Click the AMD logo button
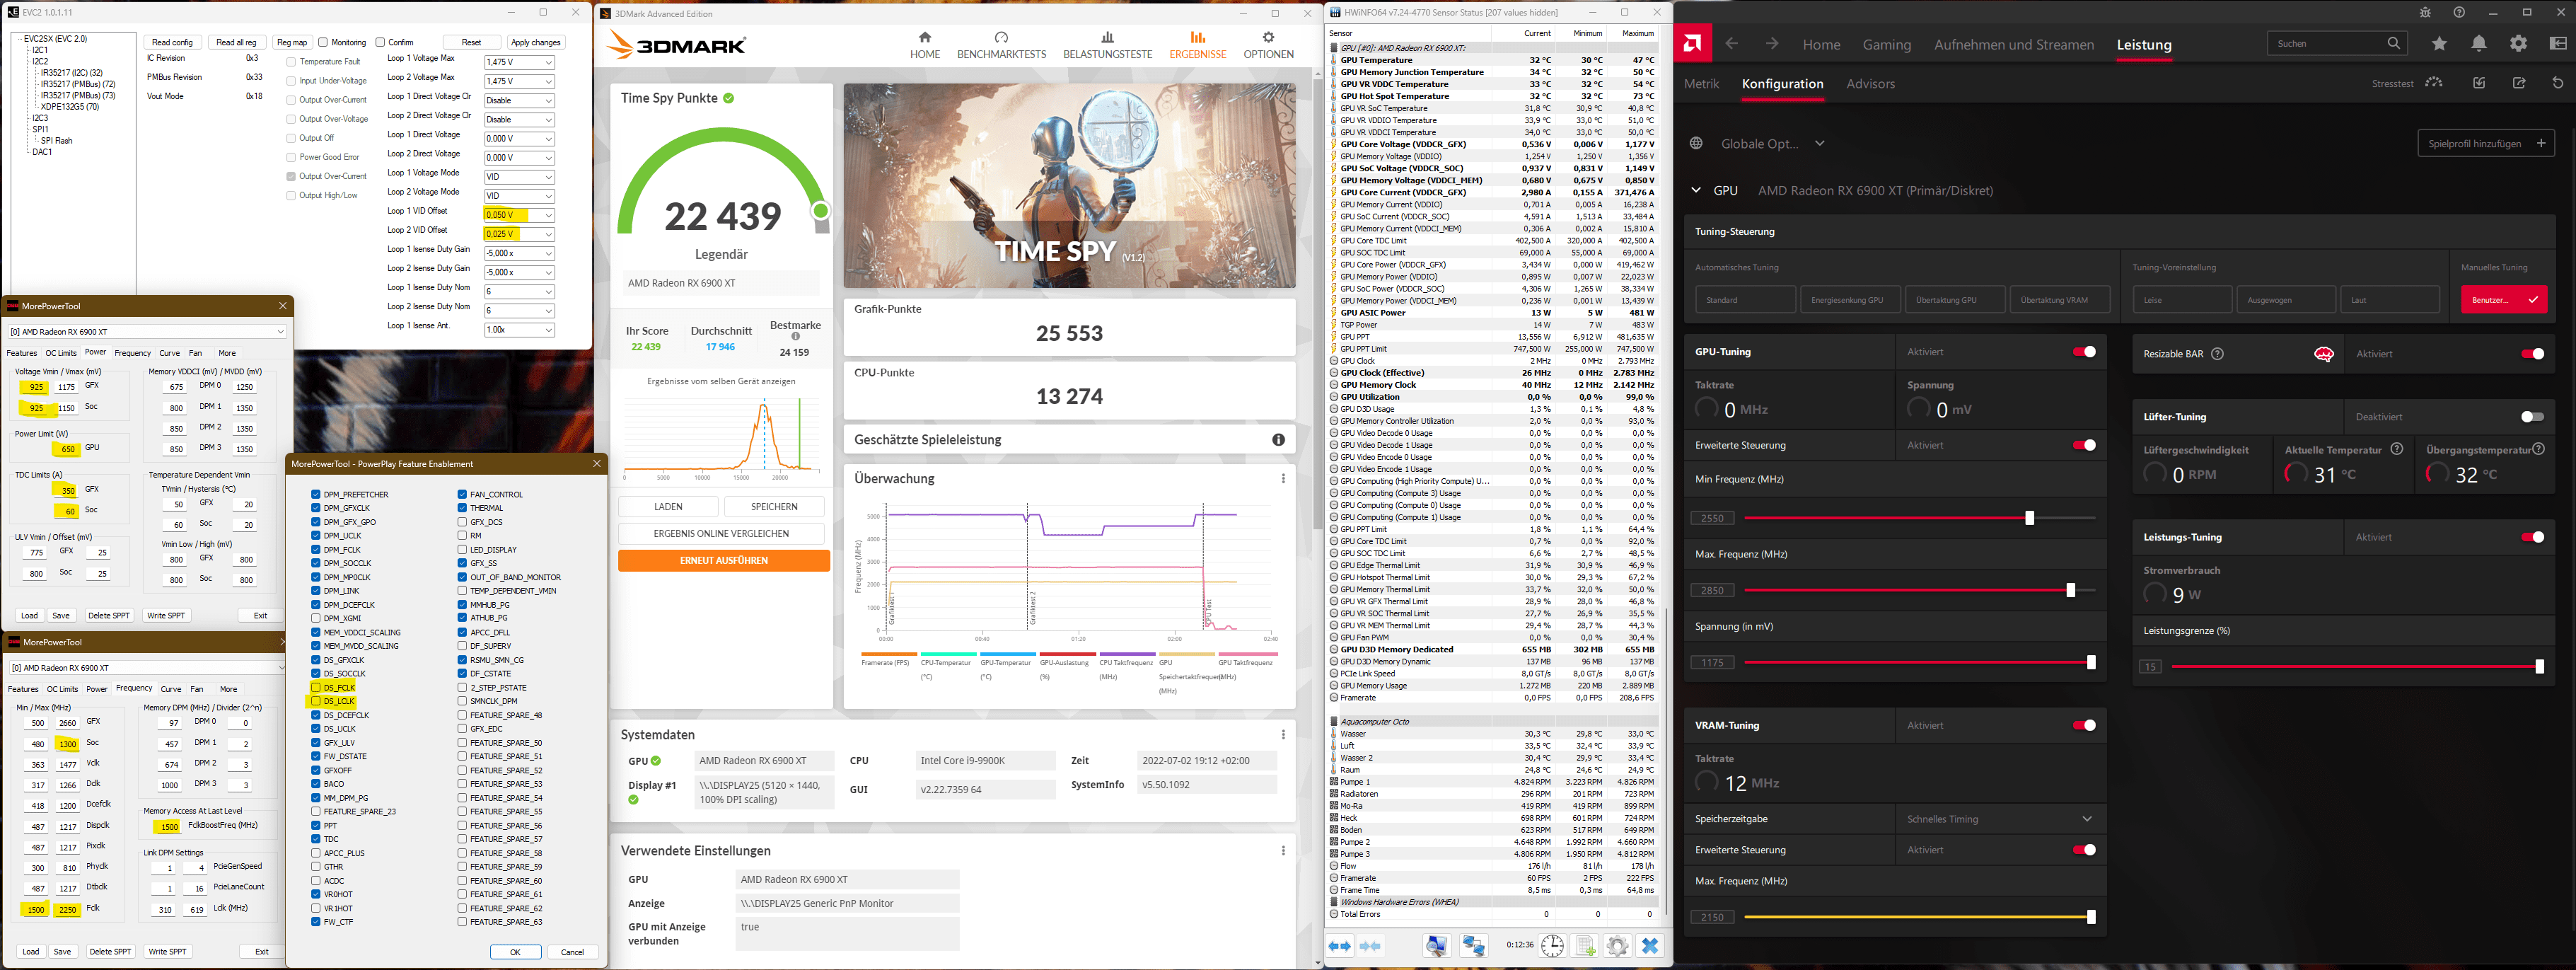Viewport: 2576px width, 970px height. (1692, 44)
